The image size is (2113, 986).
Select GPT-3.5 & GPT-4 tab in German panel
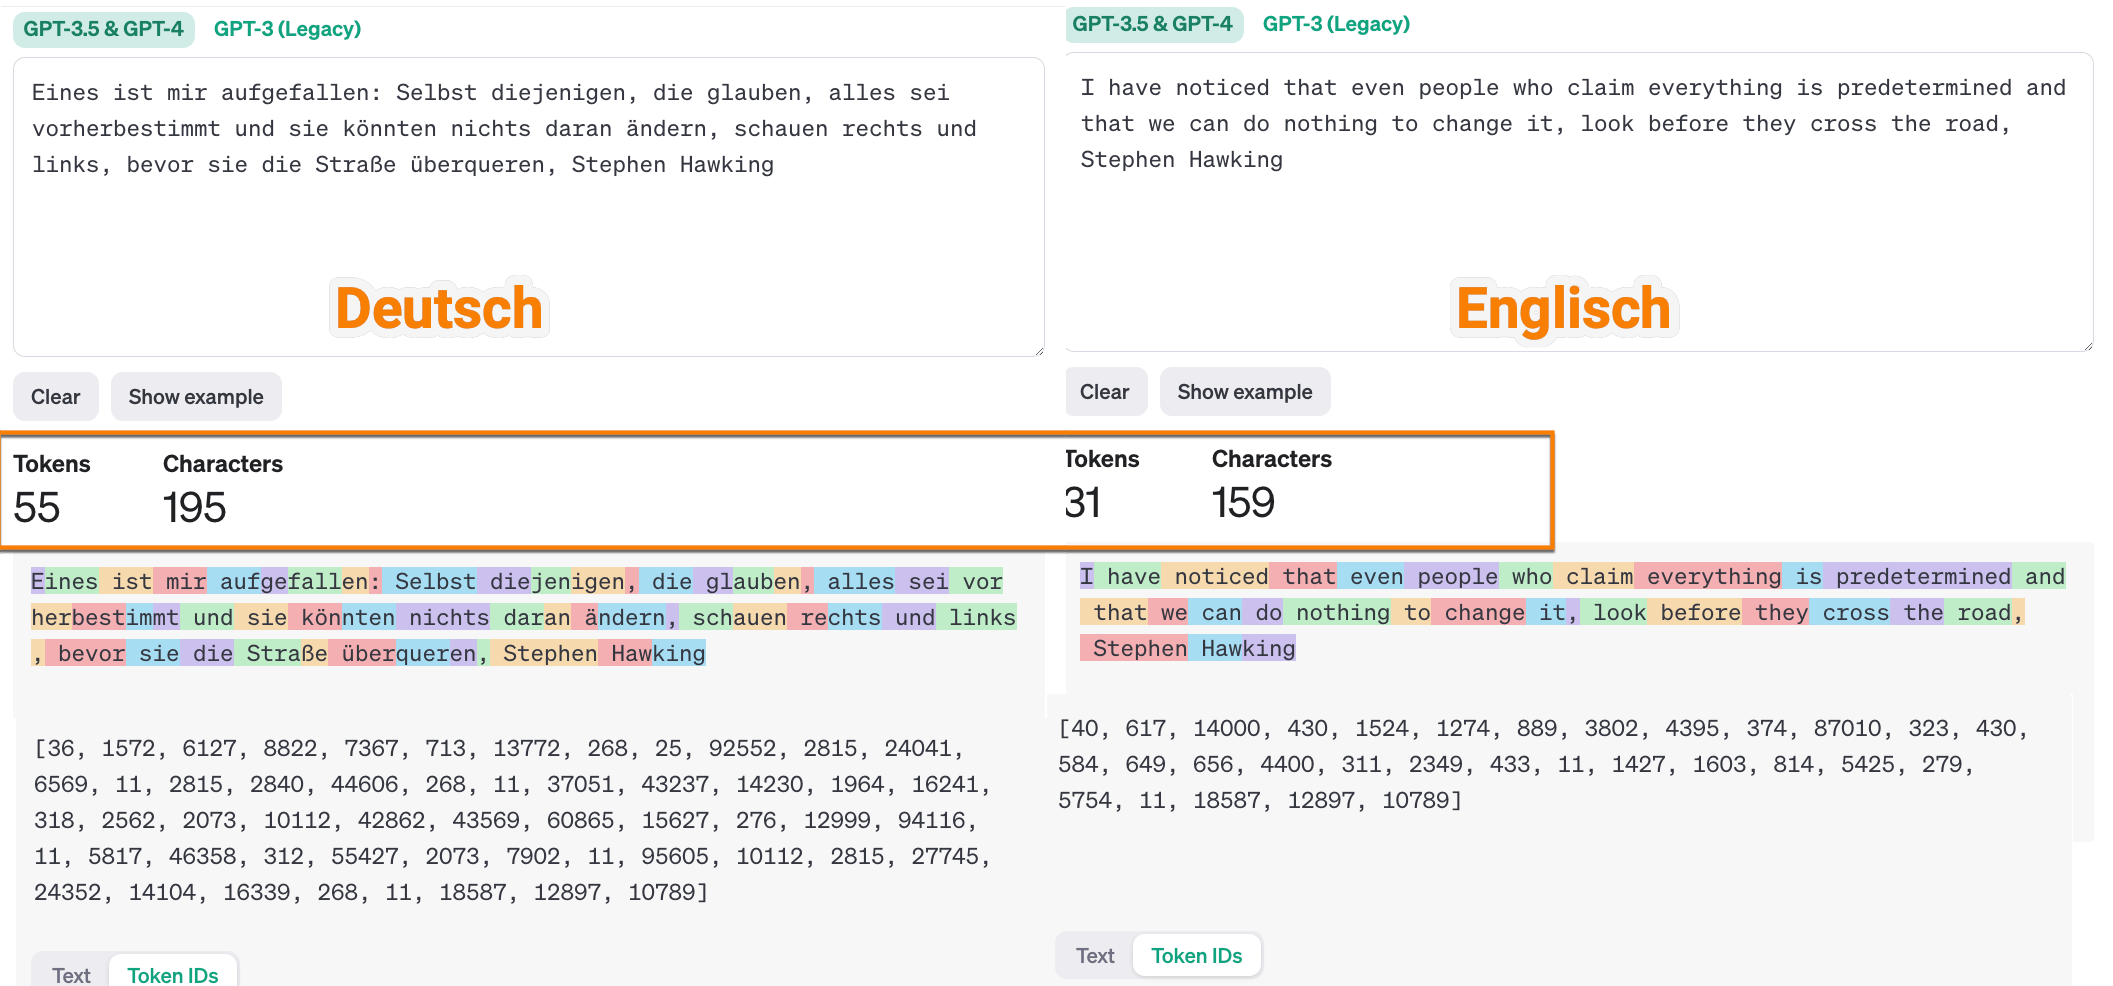[x=103, y=29]
